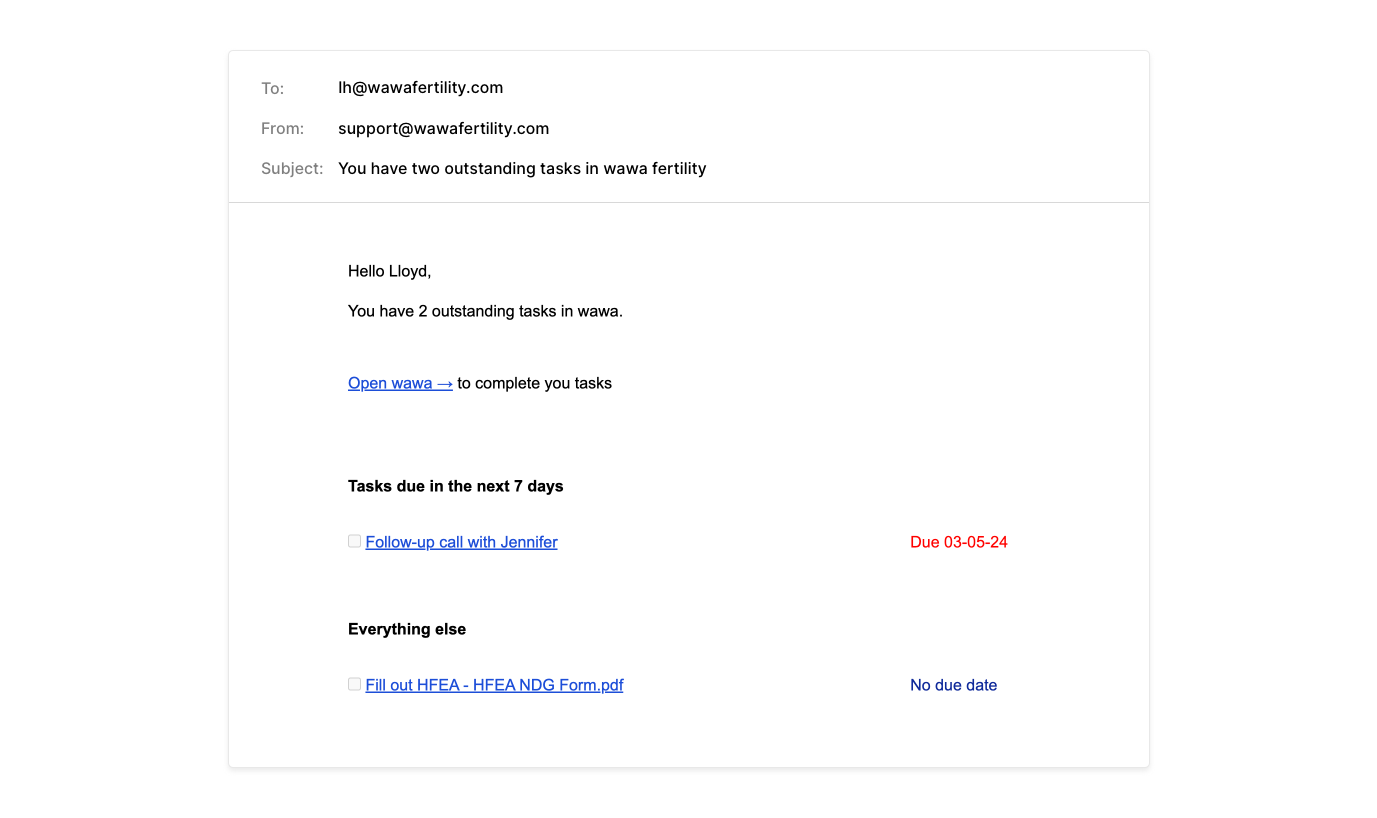1377x818 pixels.
Task: Tick the Fill out HFEA task checkbox
Action: [354, 684]
